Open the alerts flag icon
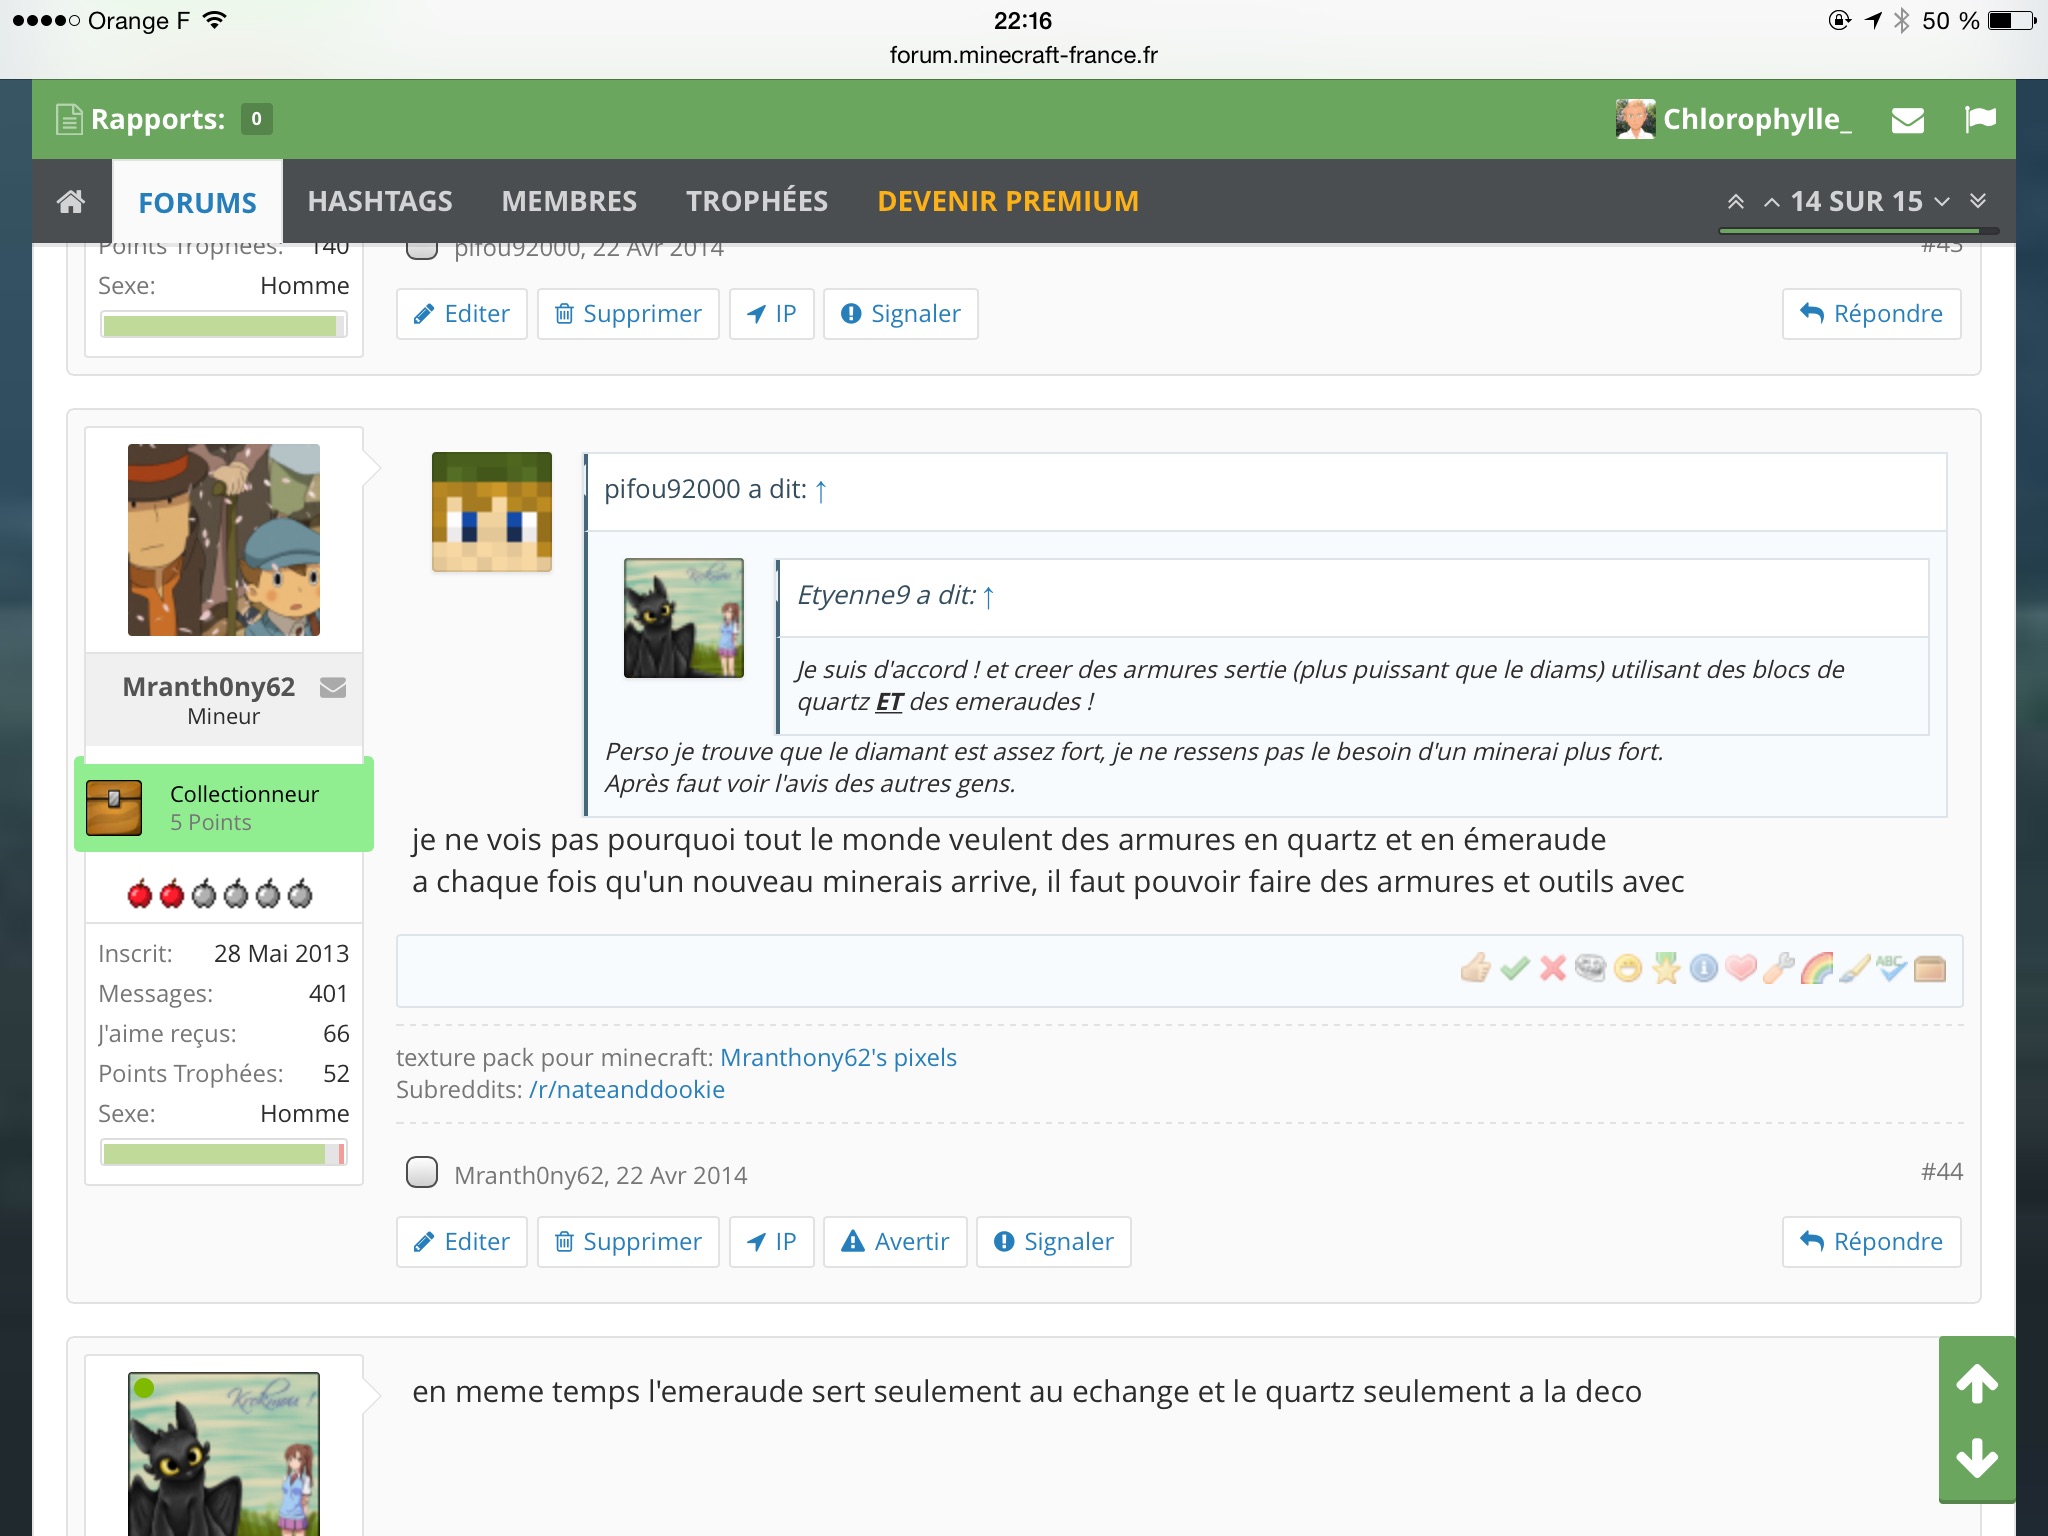Screen dimensions: 2048x1536 (1980, 120)
